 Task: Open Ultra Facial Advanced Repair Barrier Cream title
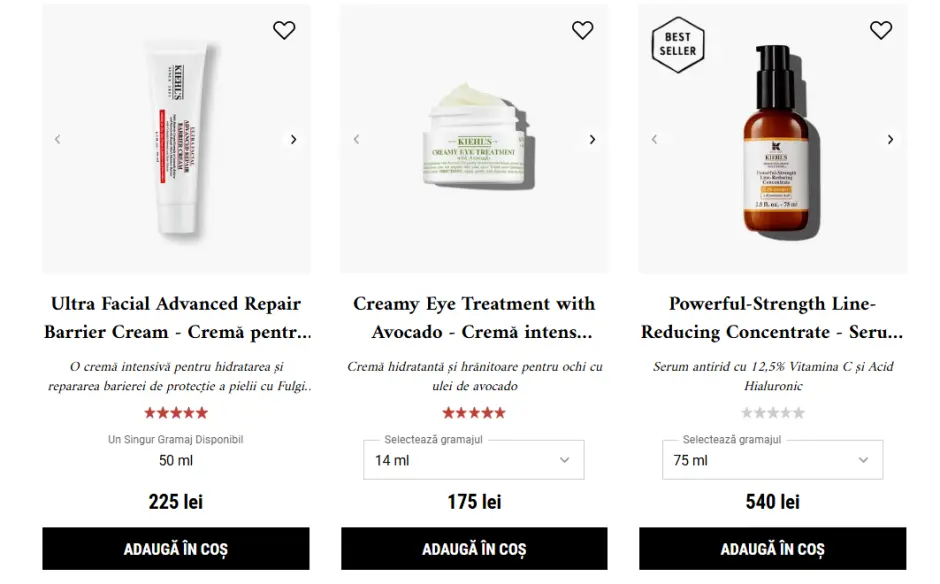click(176, 317)
